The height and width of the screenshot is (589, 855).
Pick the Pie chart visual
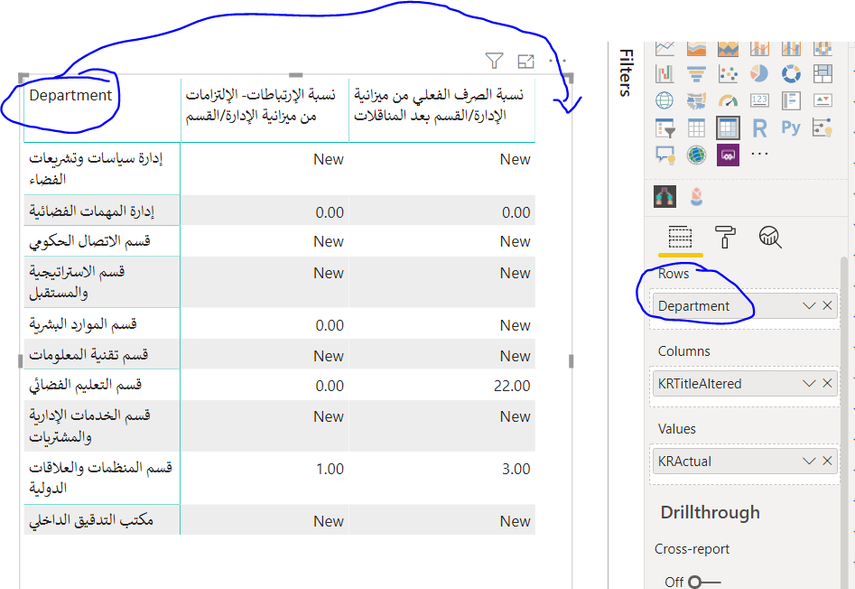tap(759, 74)
